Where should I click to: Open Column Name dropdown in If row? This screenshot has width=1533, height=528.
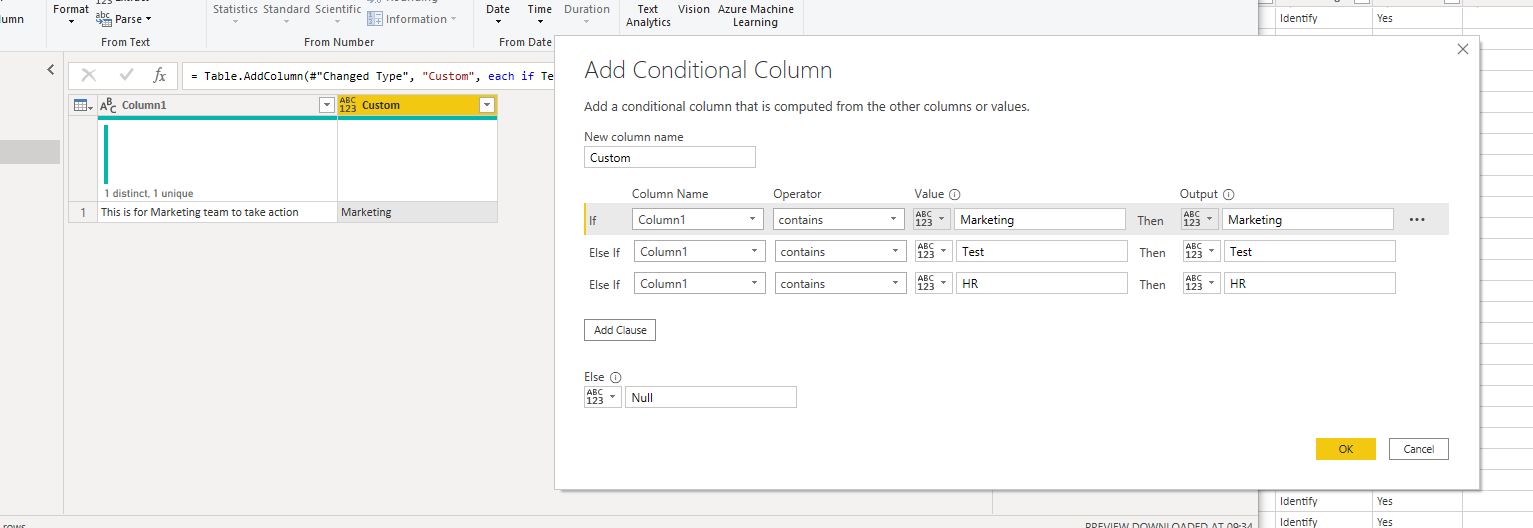click(698, 219)
